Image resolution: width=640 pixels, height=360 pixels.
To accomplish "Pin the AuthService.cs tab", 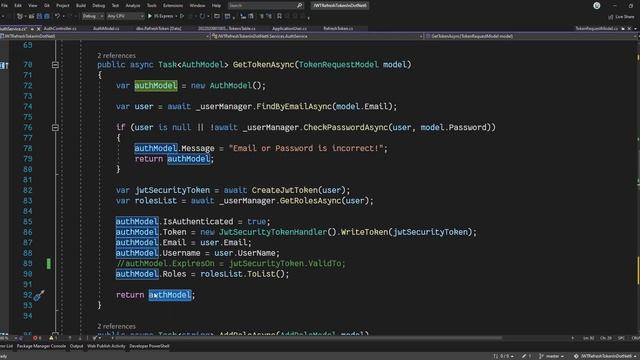I will [x=32, y=29].
